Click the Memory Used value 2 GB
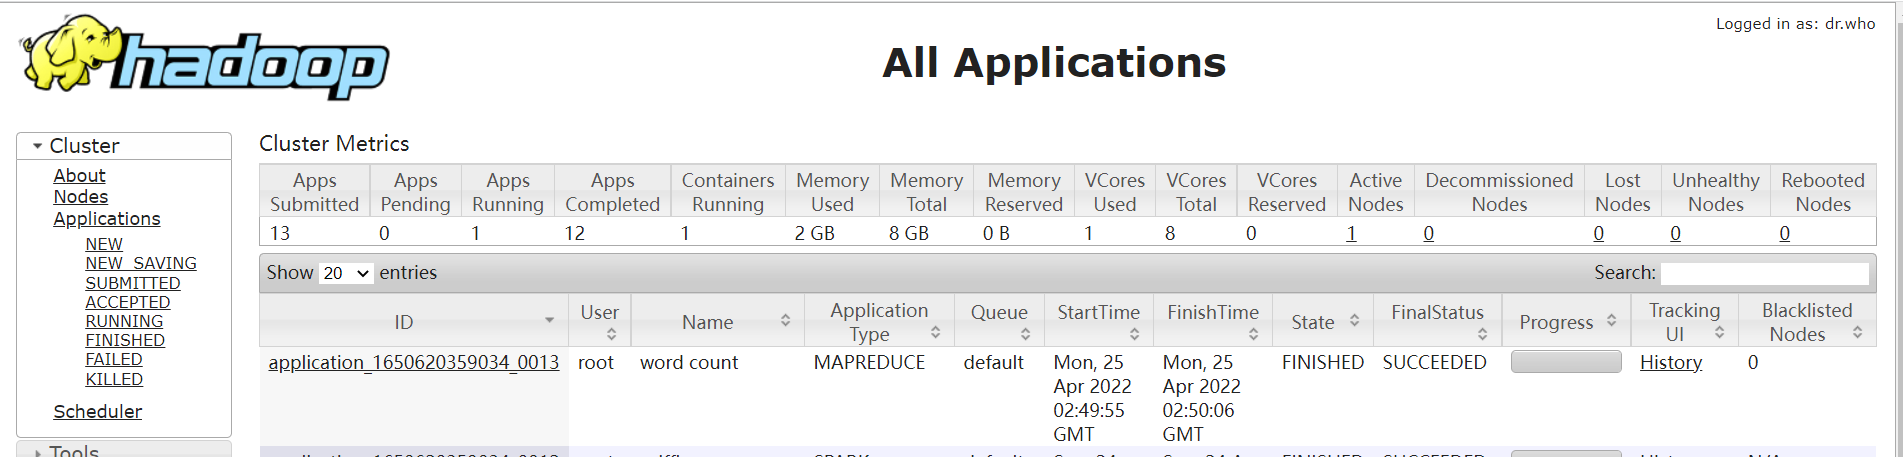This screenshot has height=457, width=1903. click(815, 233)
